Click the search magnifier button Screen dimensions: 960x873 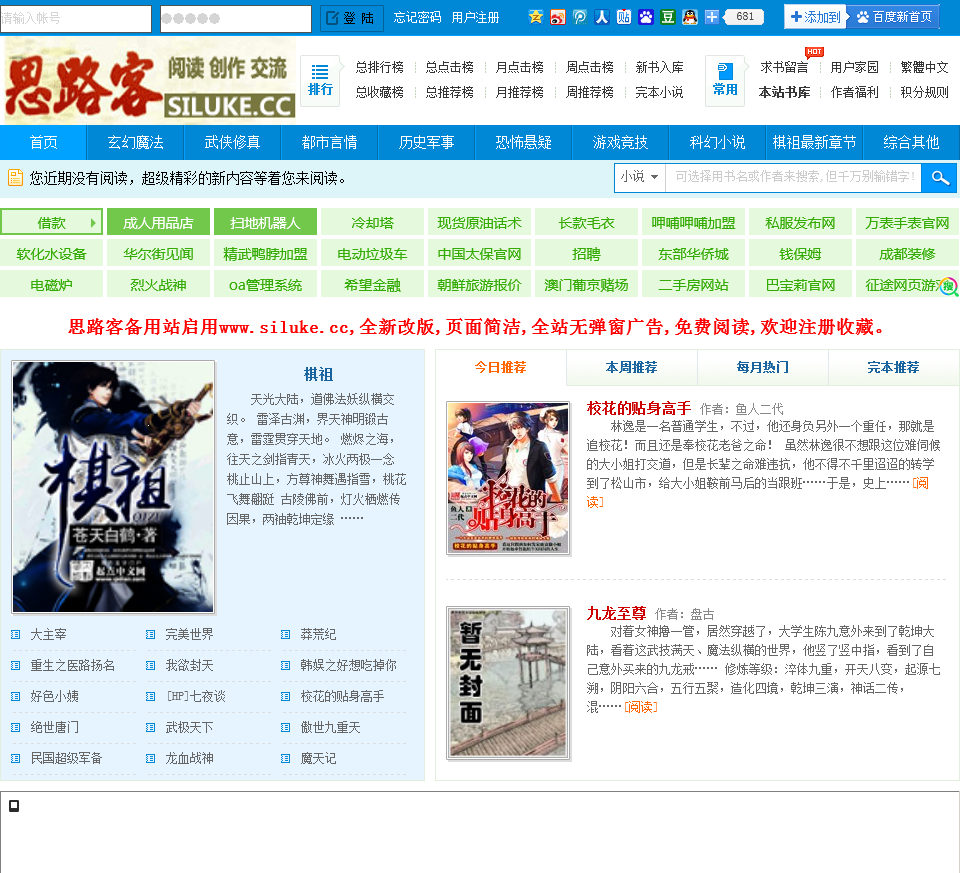tap(940, 178)
